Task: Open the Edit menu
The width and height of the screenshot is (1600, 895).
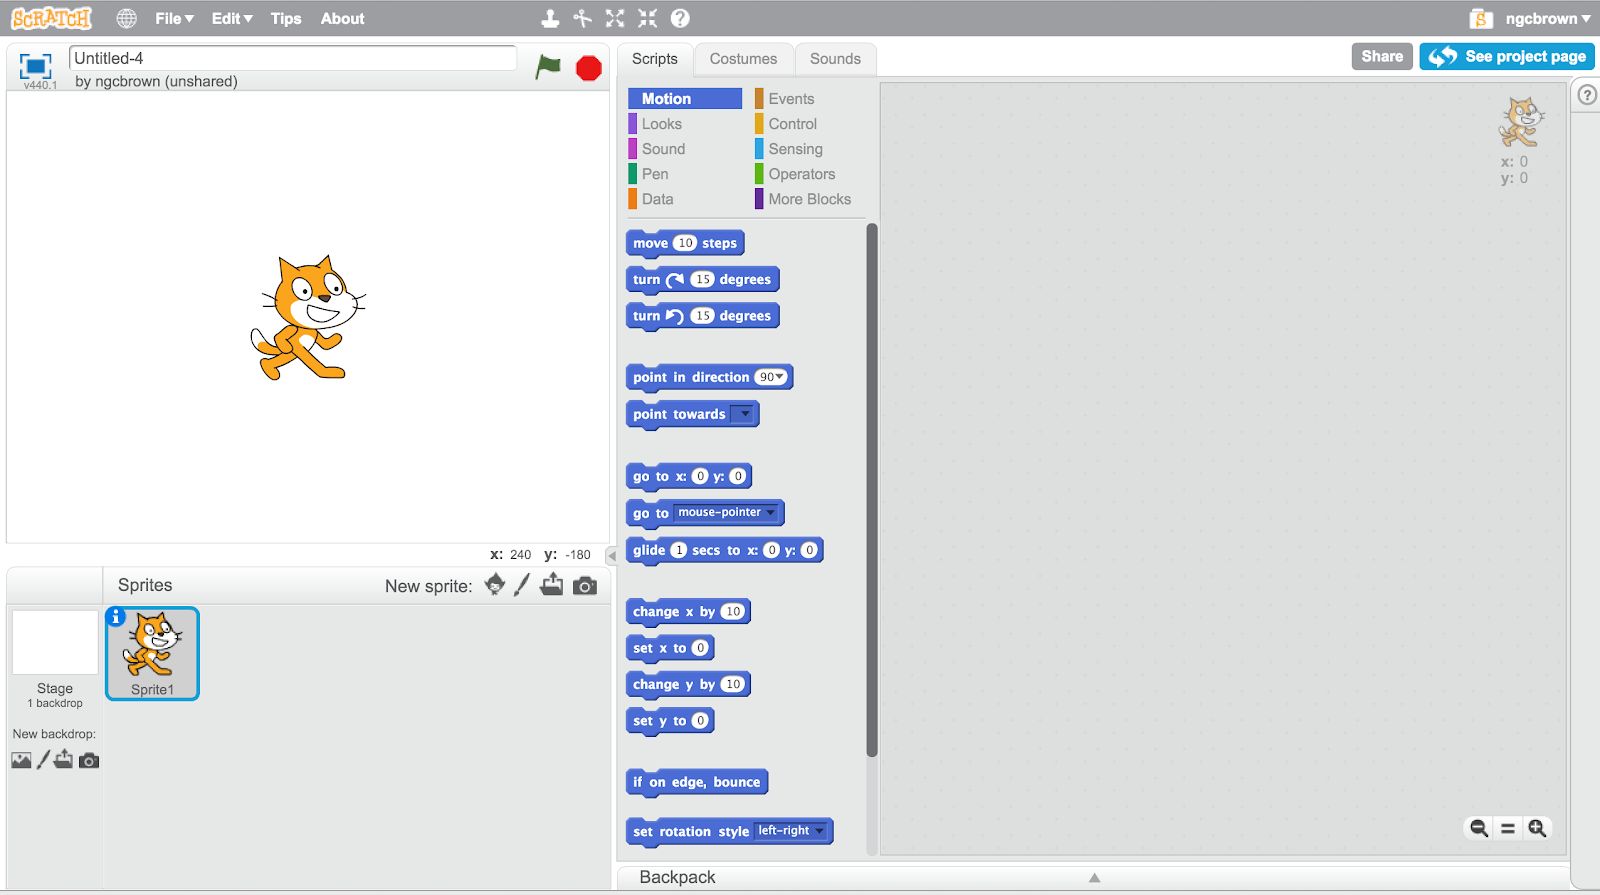Action: [232, 18]
